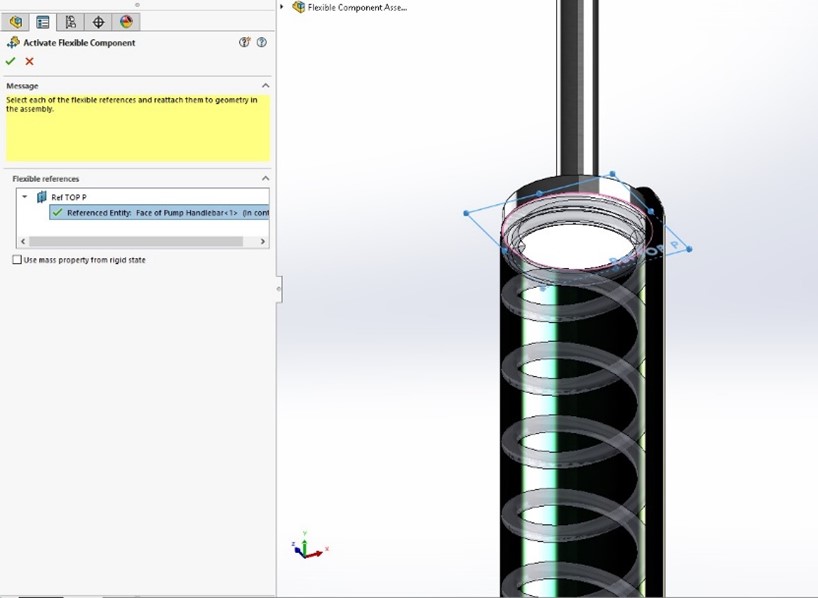
Task: Enable Use mass property from rigid state
Action: point(17,258)
